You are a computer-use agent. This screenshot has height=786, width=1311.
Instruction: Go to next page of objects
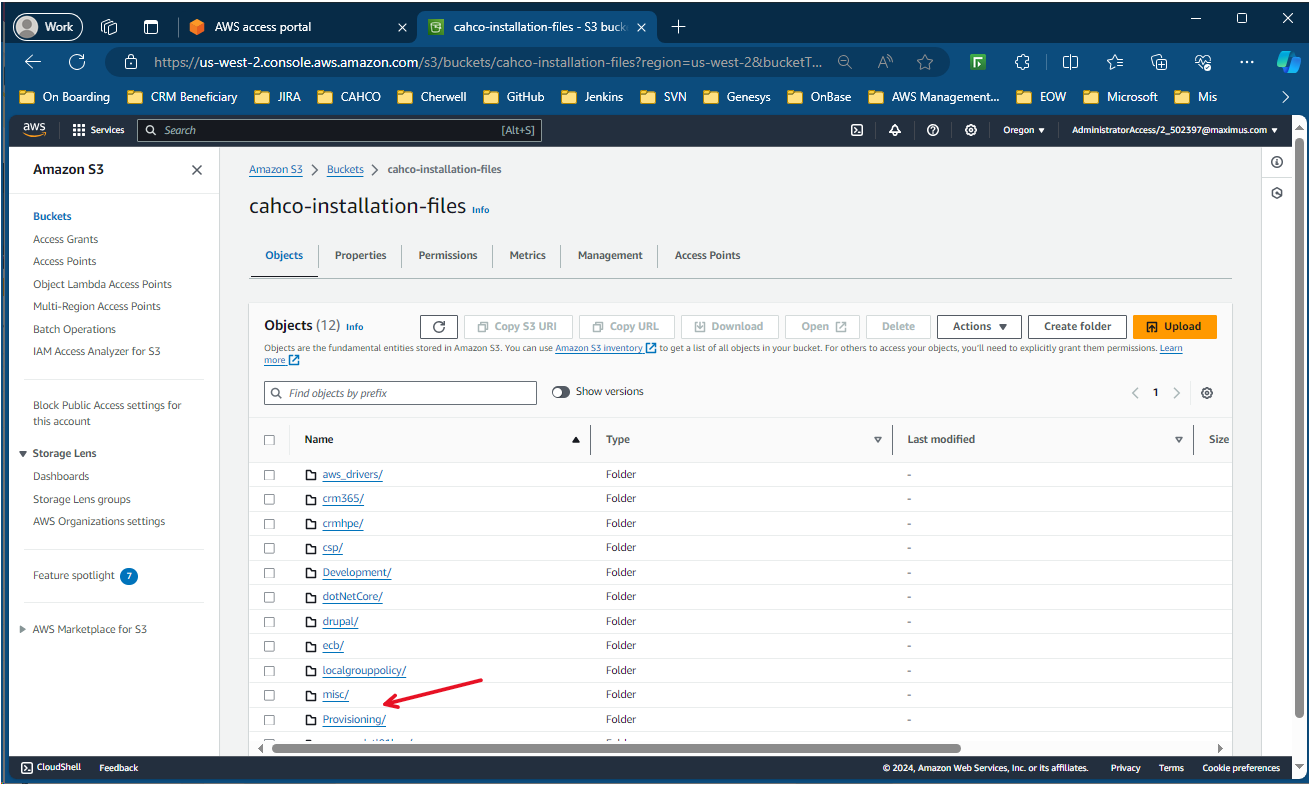[1177, 393]
